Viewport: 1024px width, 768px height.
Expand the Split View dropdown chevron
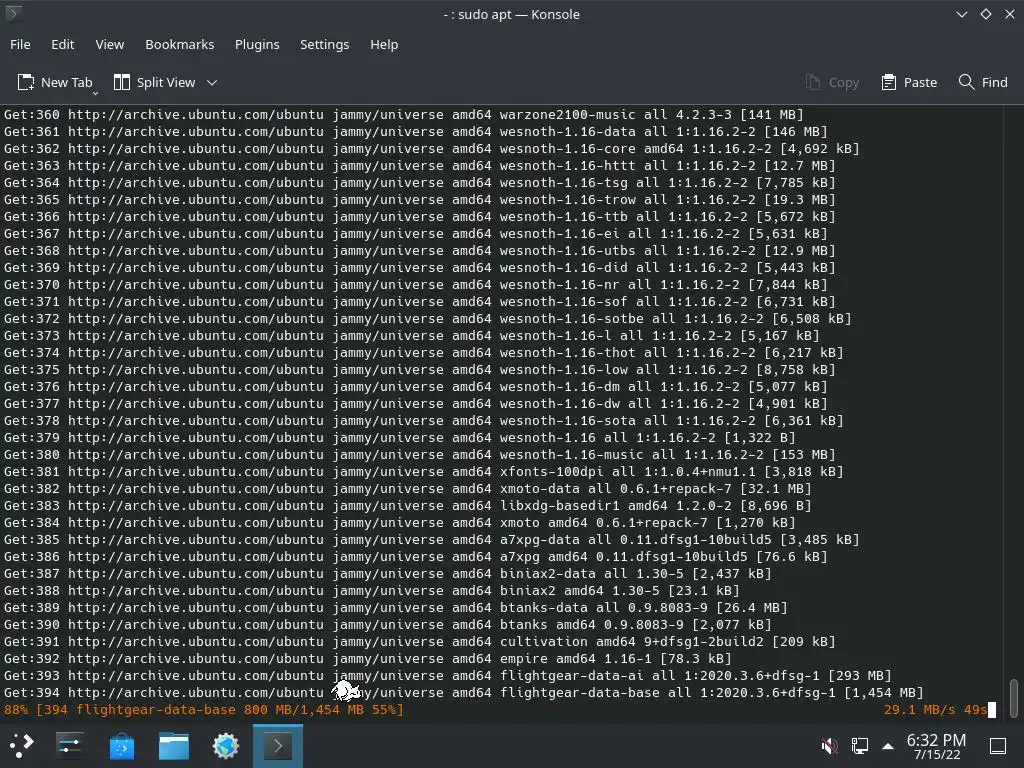(x=212, y=82)
